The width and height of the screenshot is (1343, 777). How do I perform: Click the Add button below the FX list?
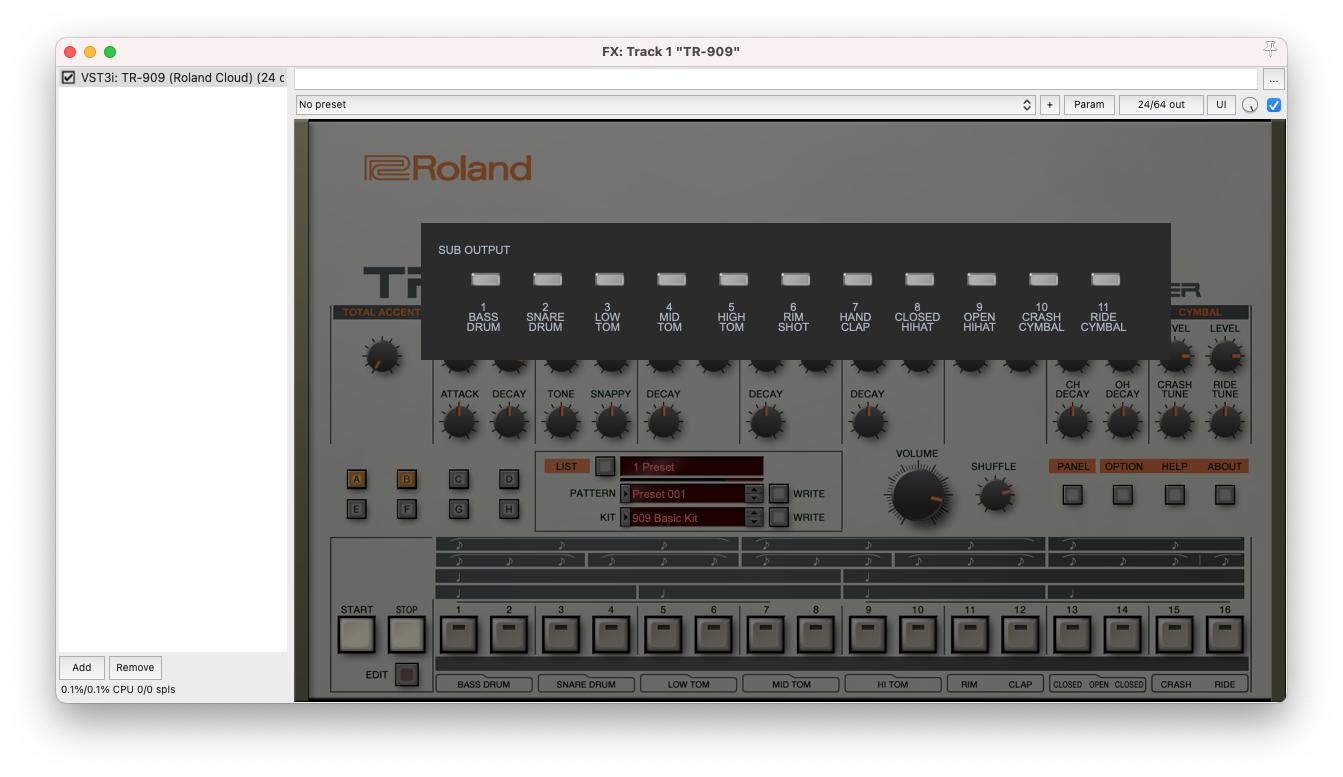pos(81,667)
